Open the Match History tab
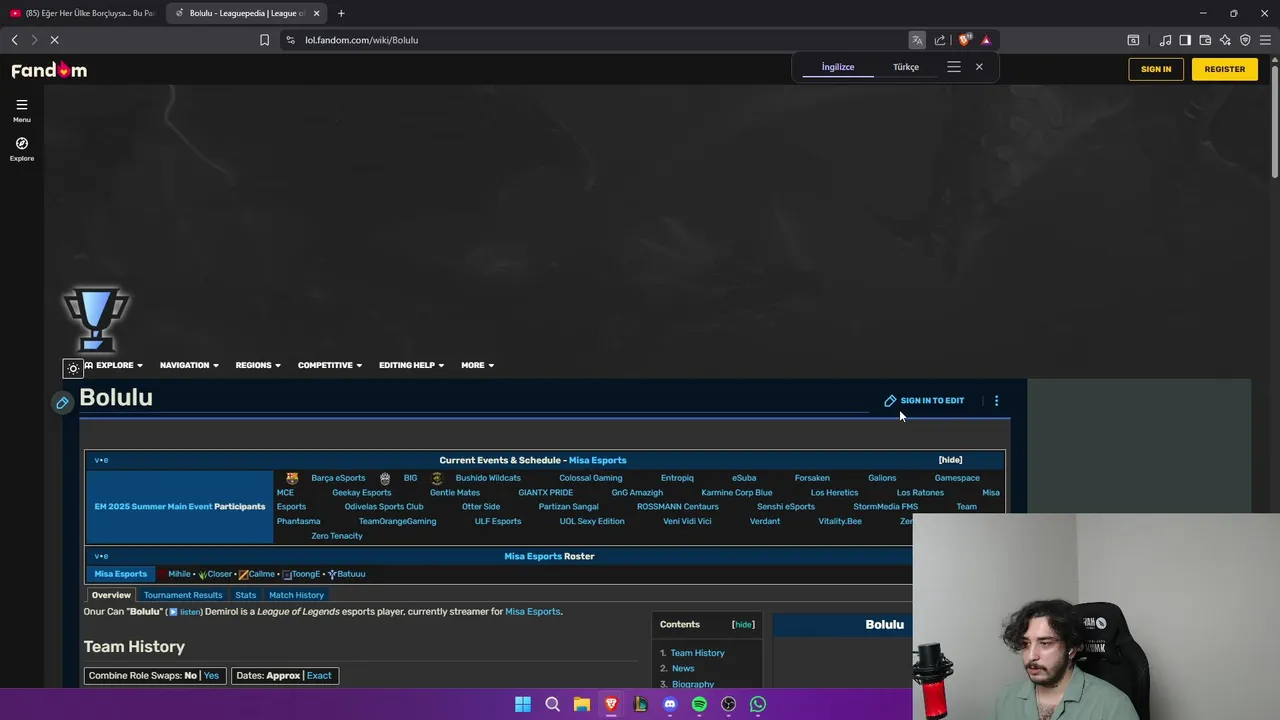 296,595
